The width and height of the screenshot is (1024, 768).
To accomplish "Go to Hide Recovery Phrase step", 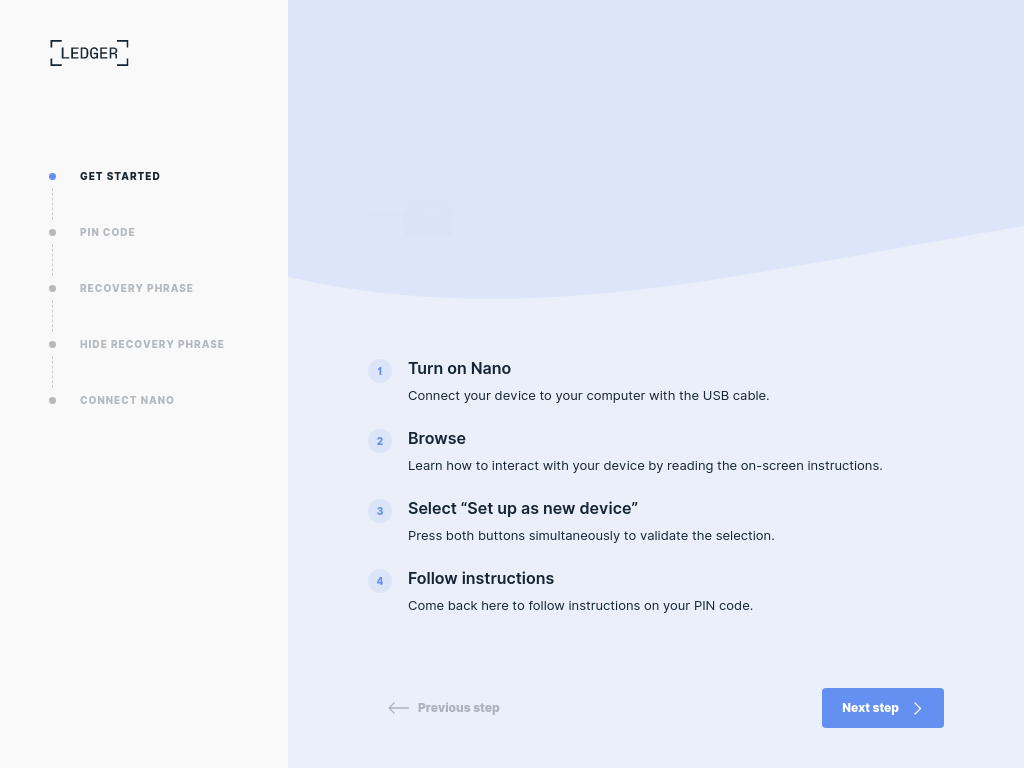I will (x=152, y=344).
